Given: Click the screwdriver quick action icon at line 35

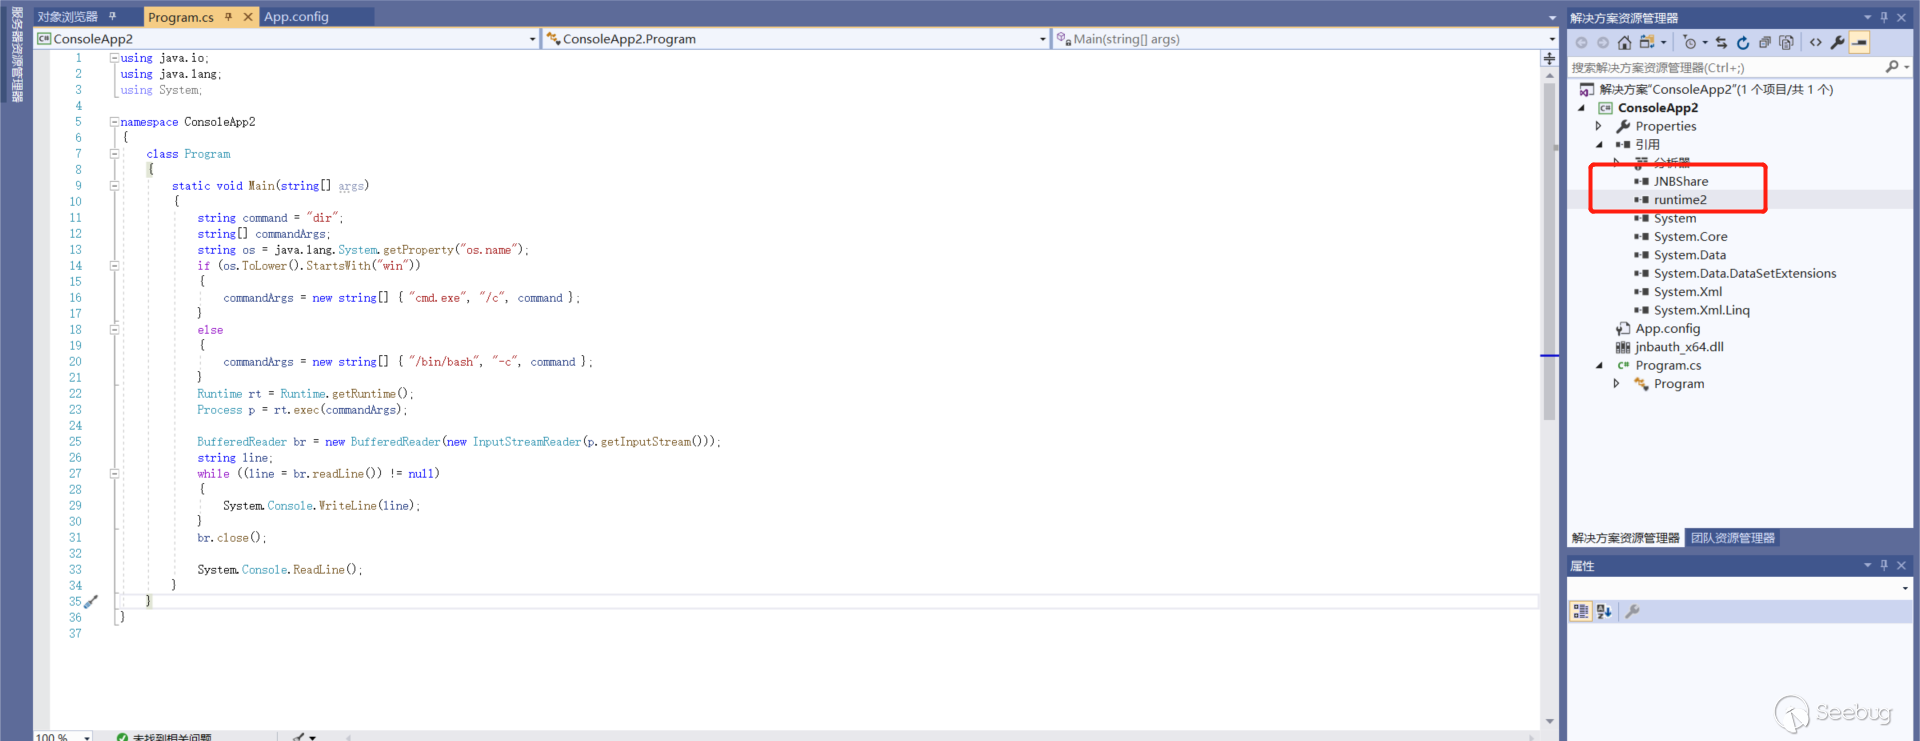Looking at the screenshot, I should [91, 602].
